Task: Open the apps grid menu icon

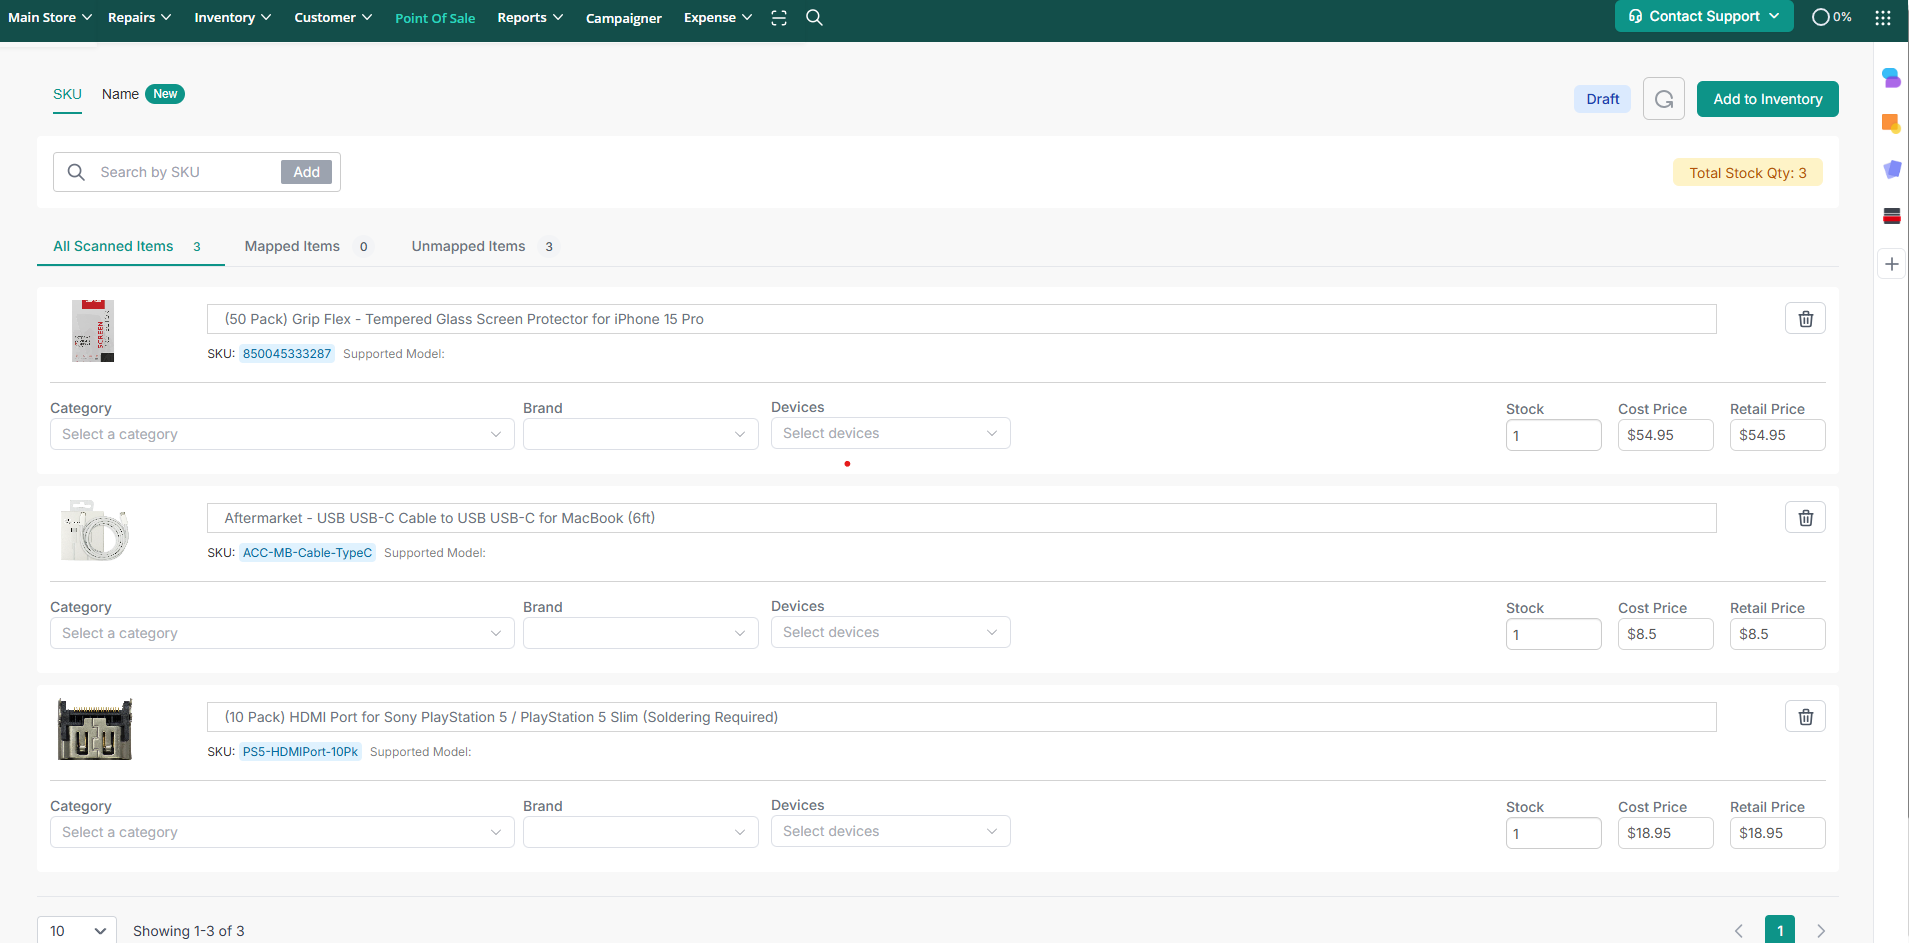Action: click(x=1883, y=18)
